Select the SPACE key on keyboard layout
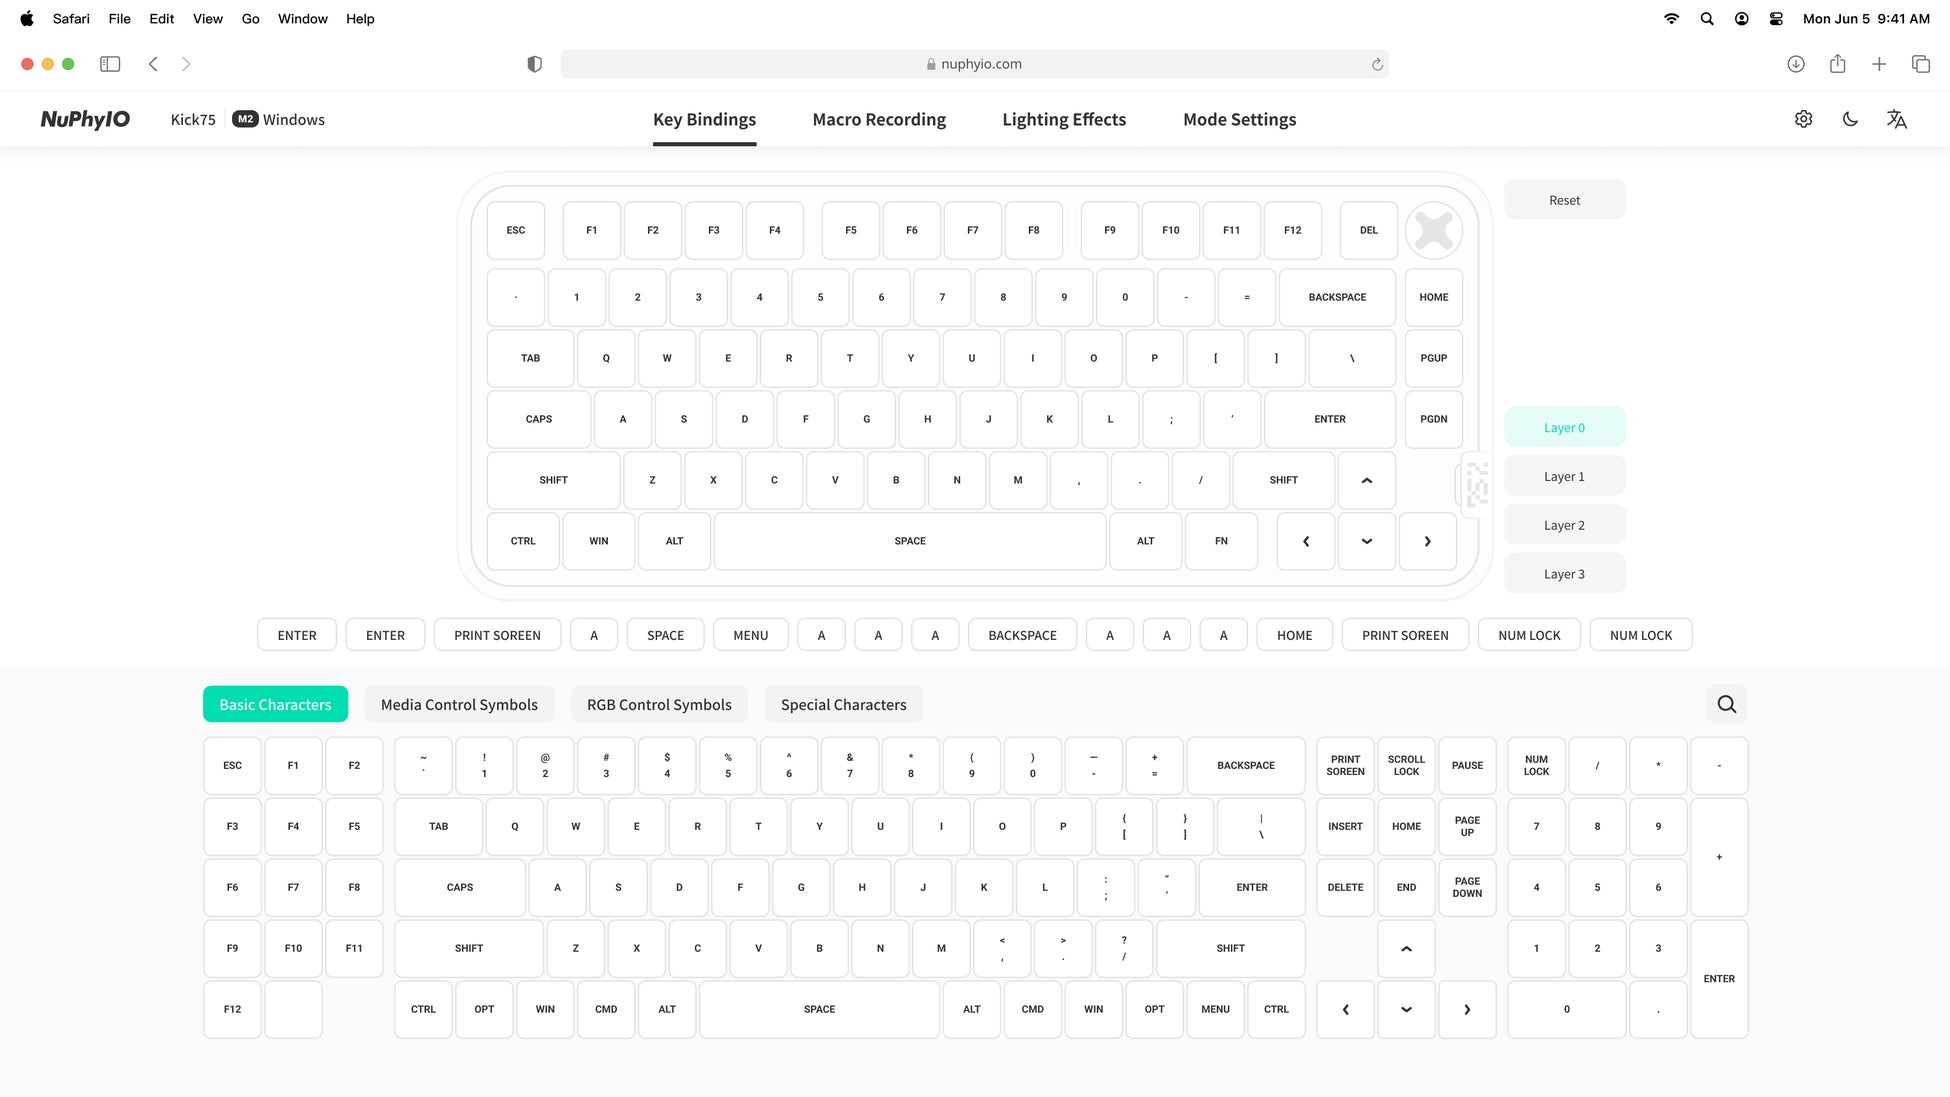The width and height of the screenshot is (1950, 1097). coord(909,541)
